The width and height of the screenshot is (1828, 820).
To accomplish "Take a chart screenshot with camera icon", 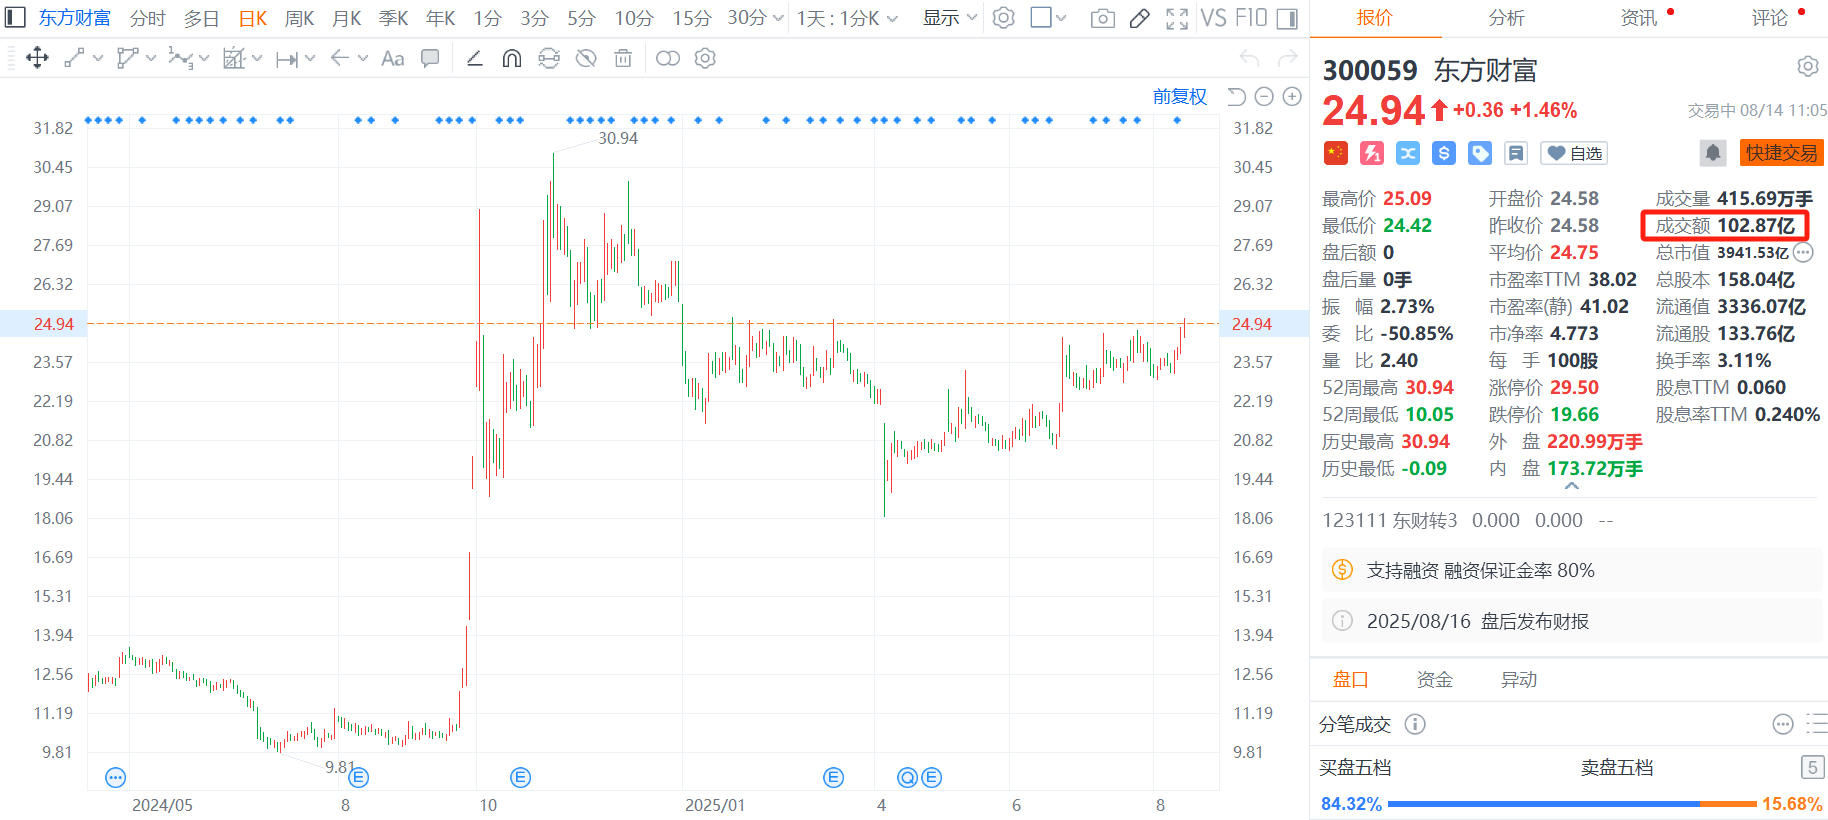I will [1102, 18].
